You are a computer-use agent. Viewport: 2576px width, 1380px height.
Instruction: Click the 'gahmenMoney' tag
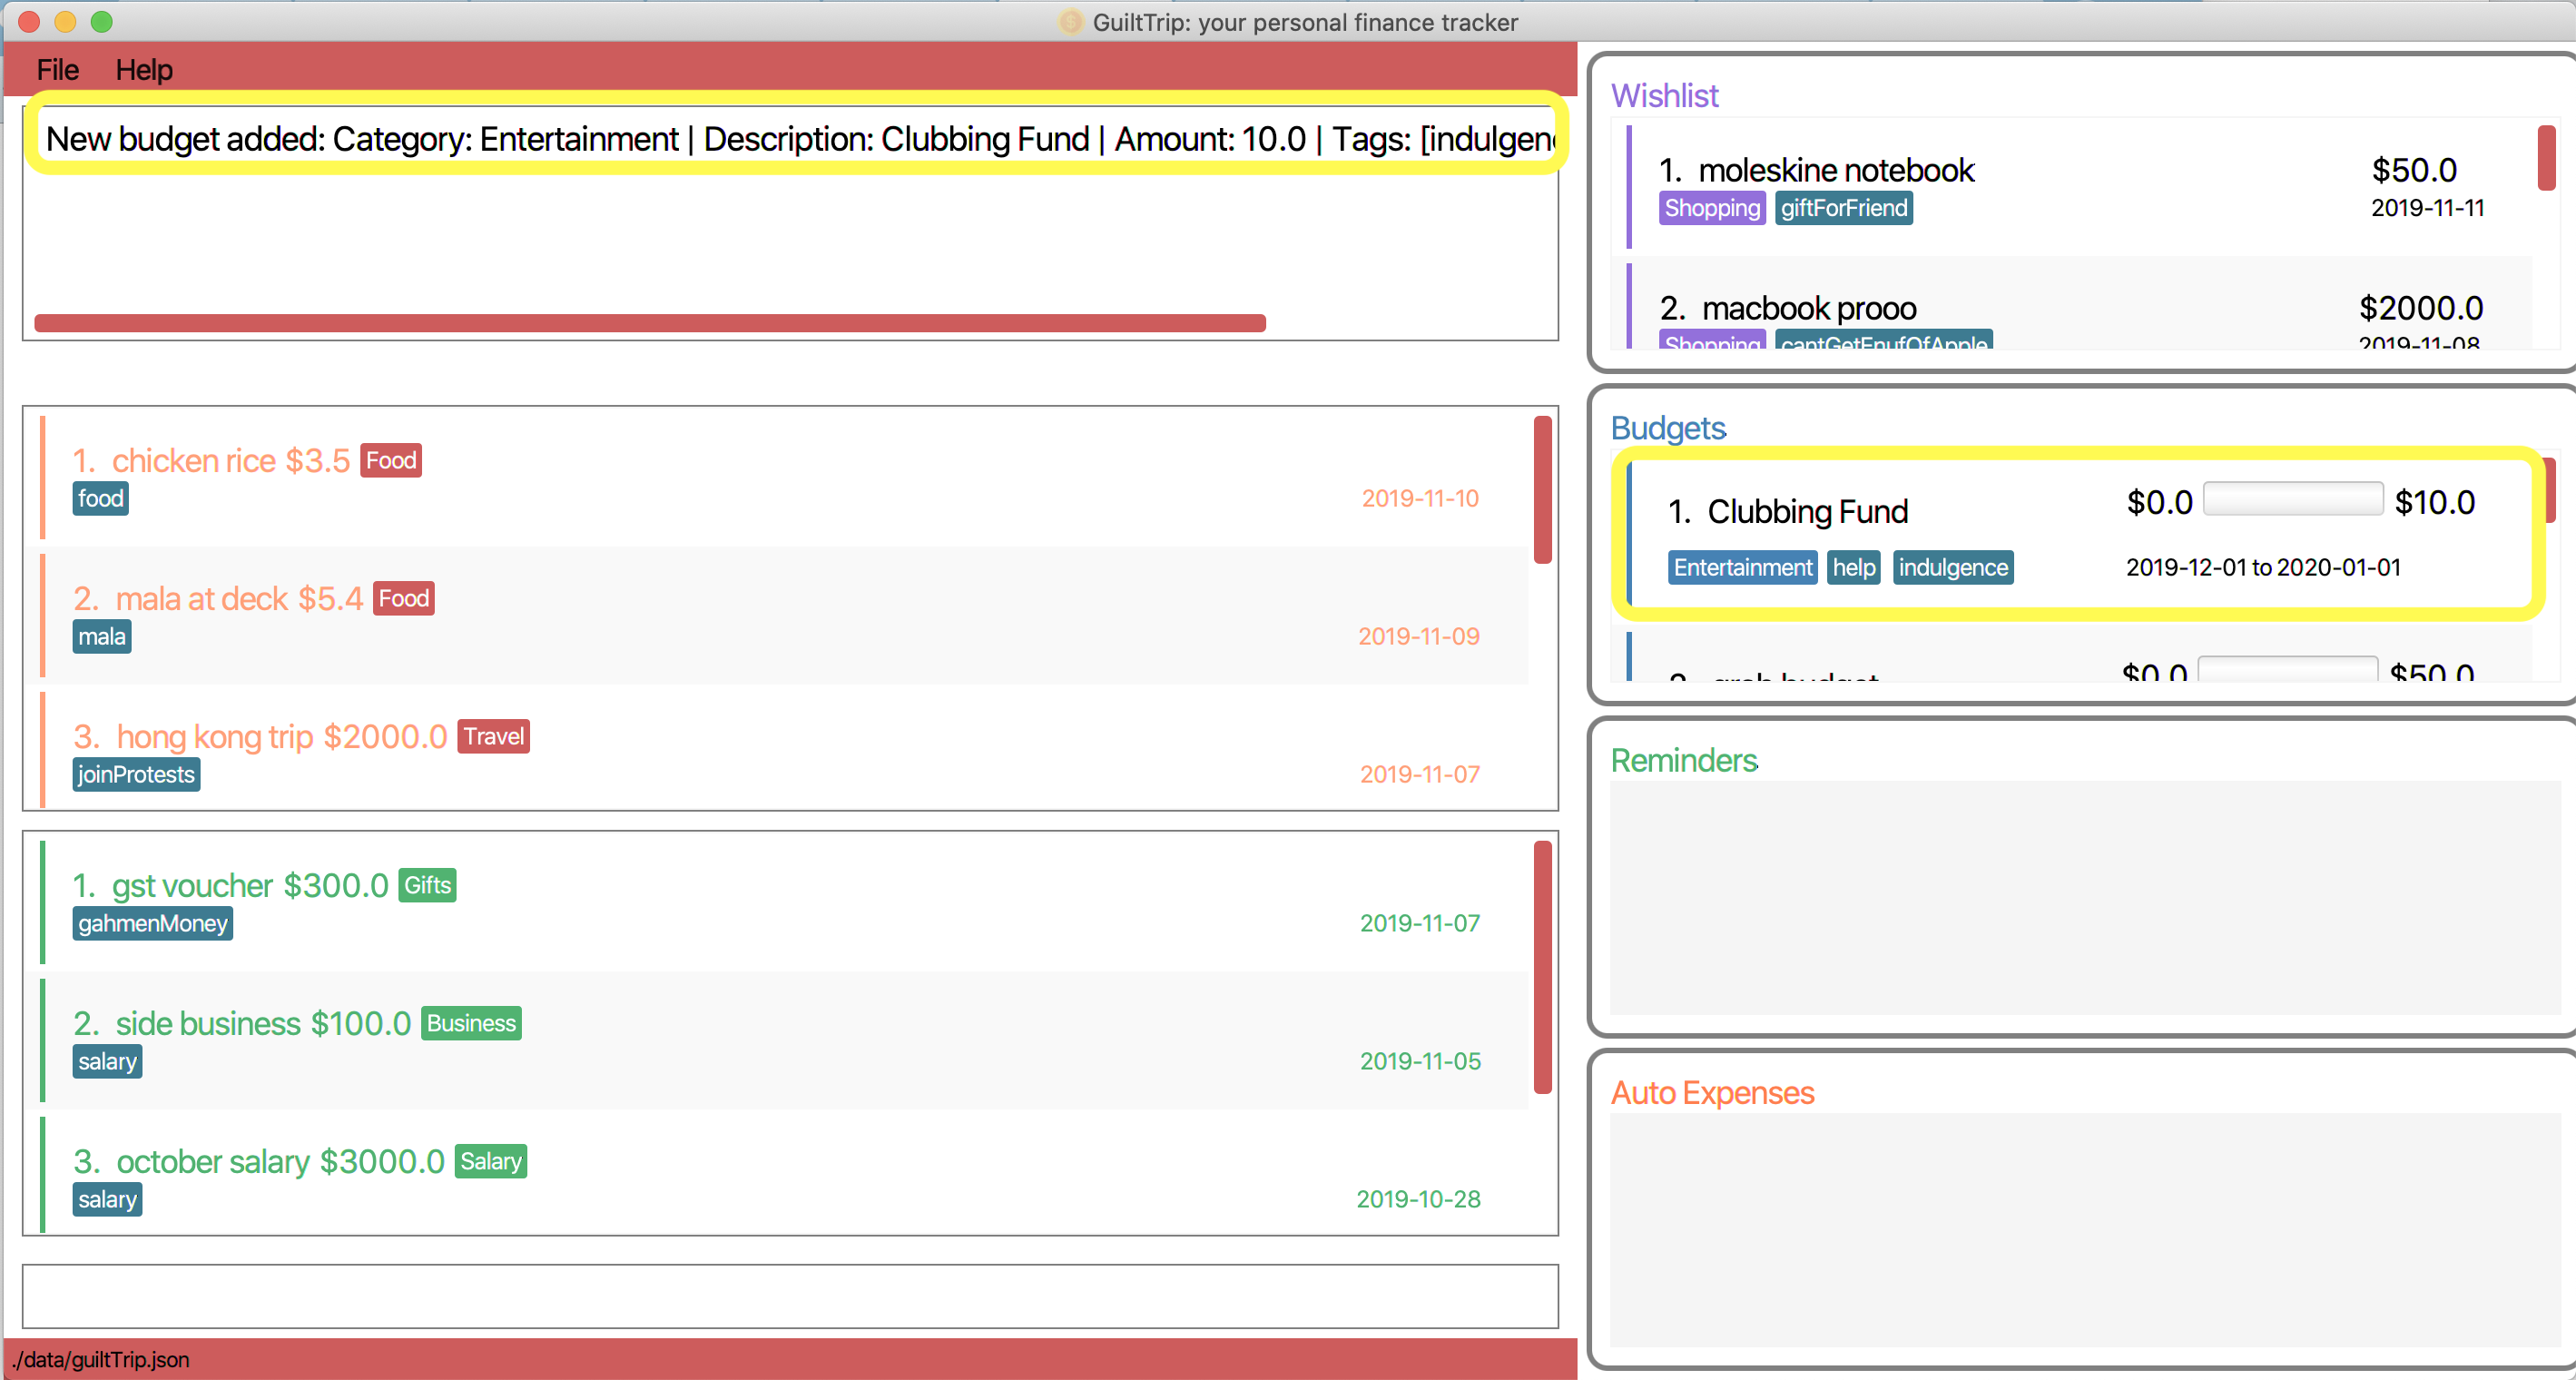[x=153, y=923]
